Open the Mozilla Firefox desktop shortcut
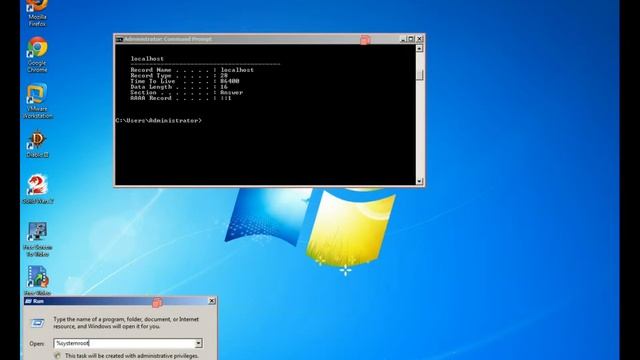The width and height of the screenshot is (640, 360). coord(38,12)
